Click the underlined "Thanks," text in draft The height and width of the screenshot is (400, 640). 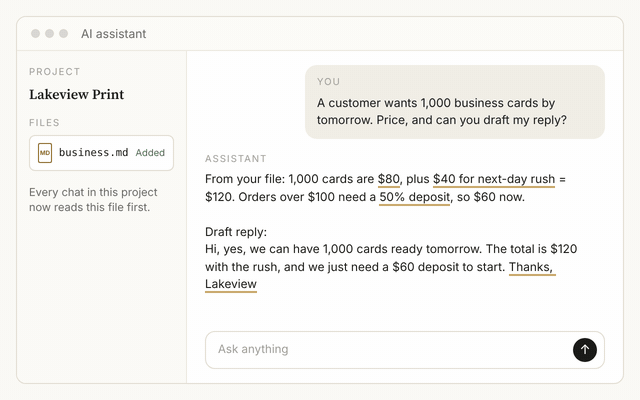[x=531, y=267]
